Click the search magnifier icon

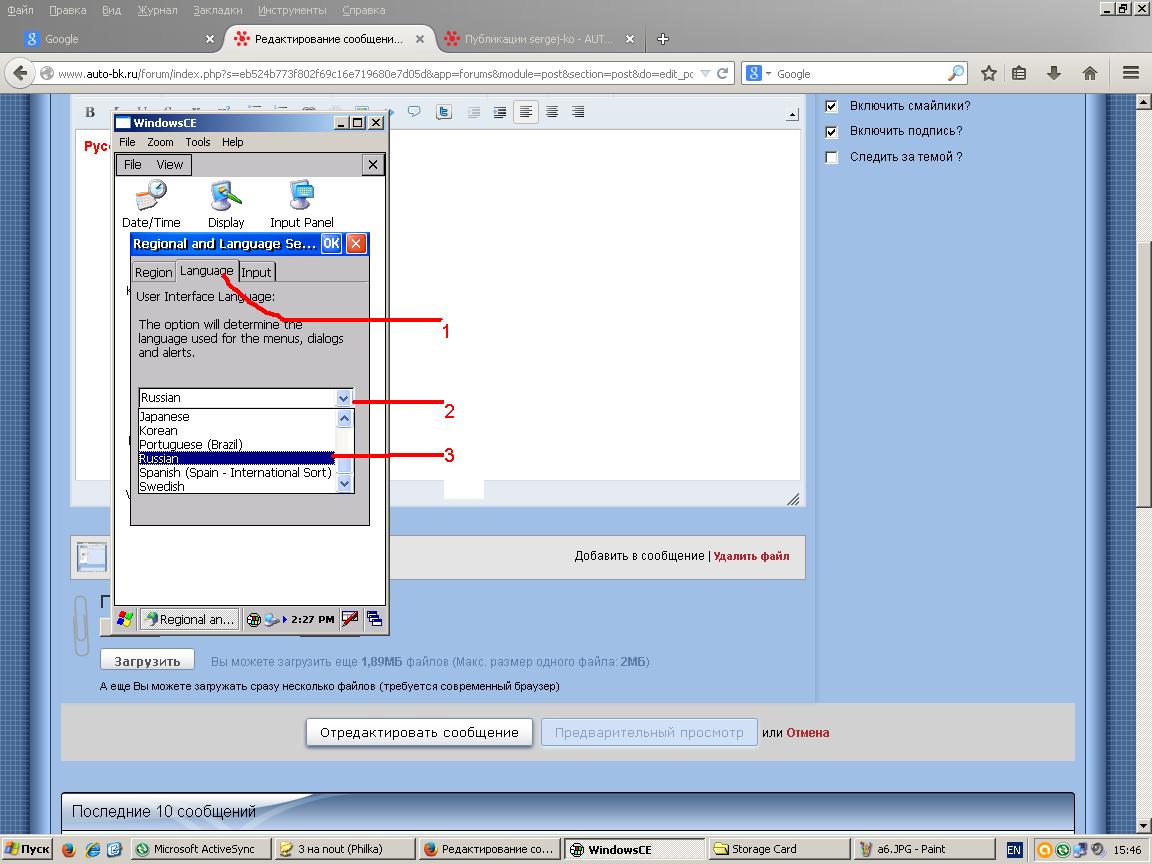tap(955, 73)
